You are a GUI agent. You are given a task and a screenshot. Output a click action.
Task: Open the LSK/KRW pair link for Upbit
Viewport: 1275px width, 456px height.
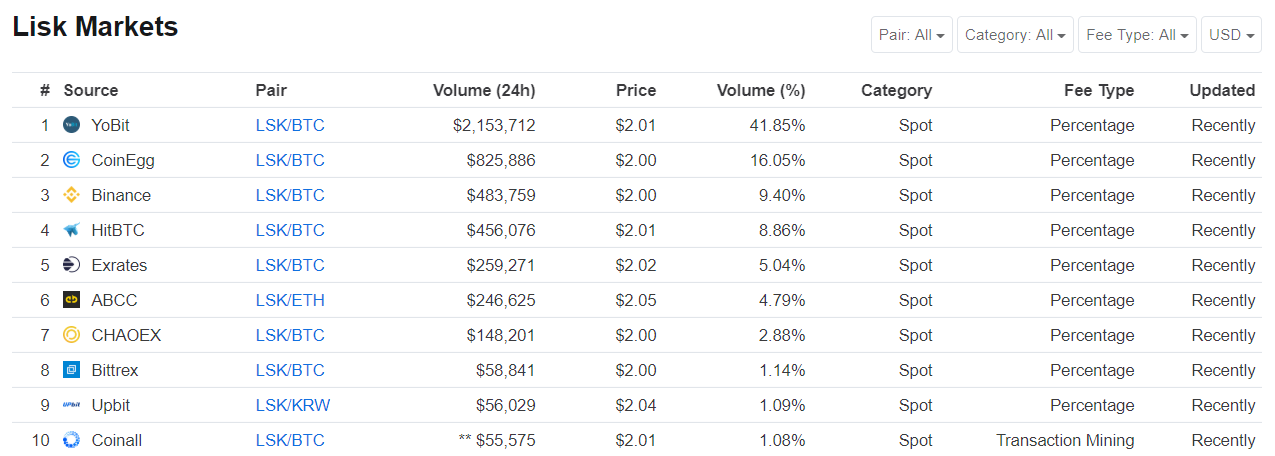(x=293, y=405)
